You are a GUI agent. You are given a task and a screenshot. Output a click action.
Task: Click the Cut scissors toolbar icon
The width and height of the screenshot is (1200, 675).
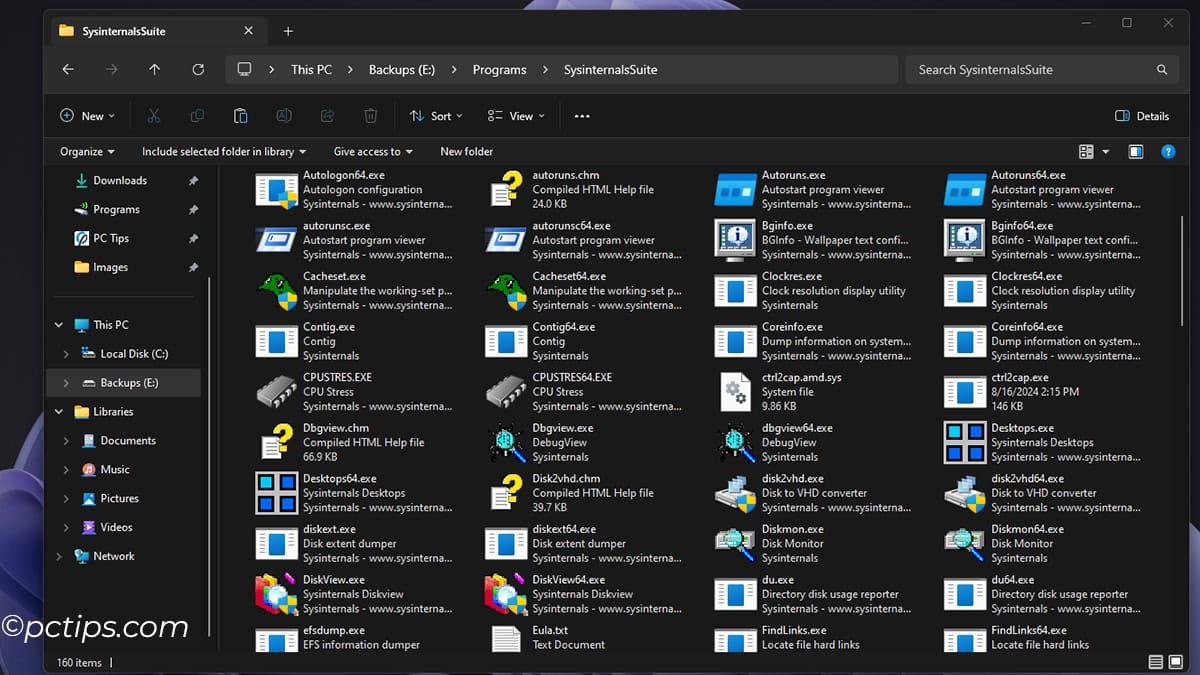pyautogui.click(x=153, y=115)
